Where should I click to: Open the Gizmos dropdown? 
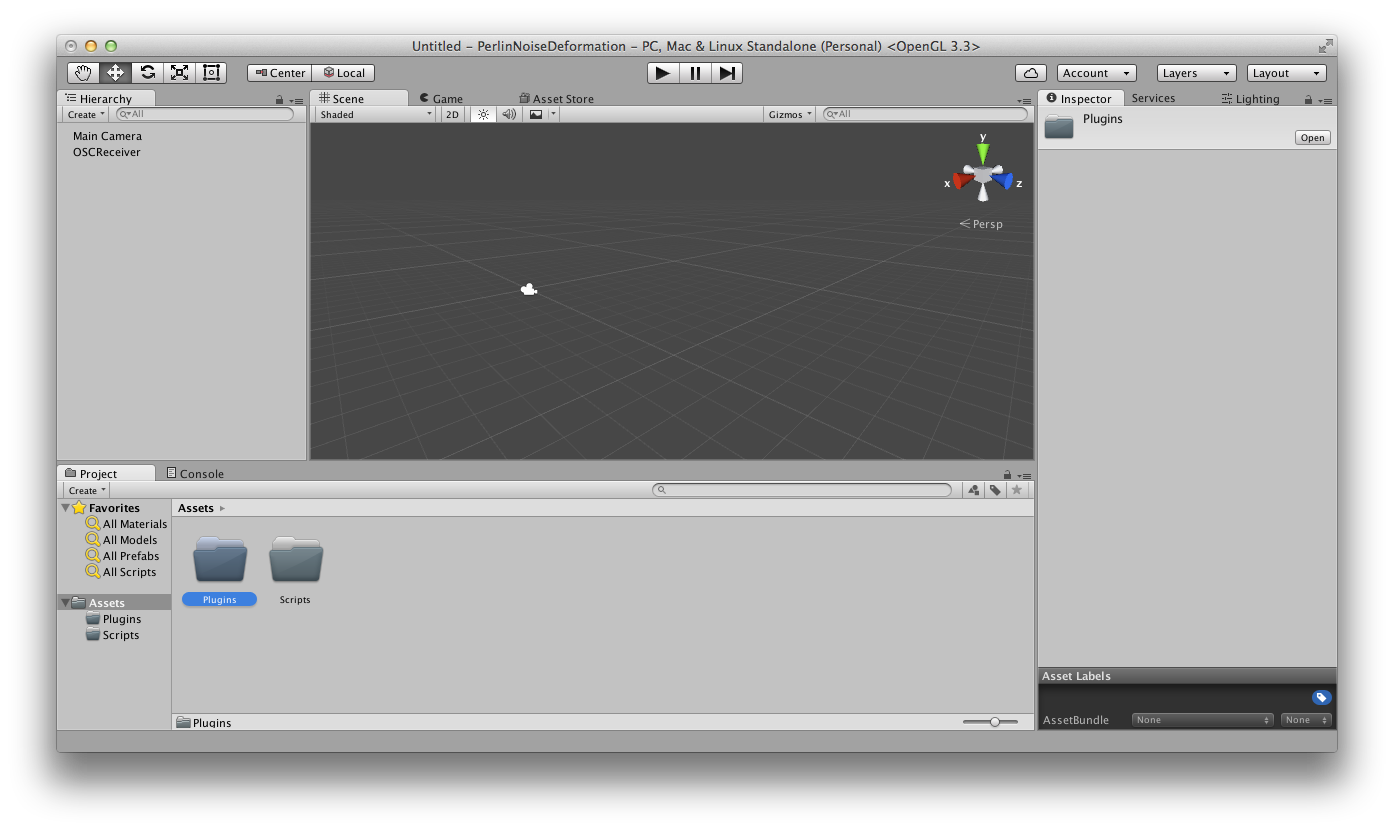(x=790, y=114)
